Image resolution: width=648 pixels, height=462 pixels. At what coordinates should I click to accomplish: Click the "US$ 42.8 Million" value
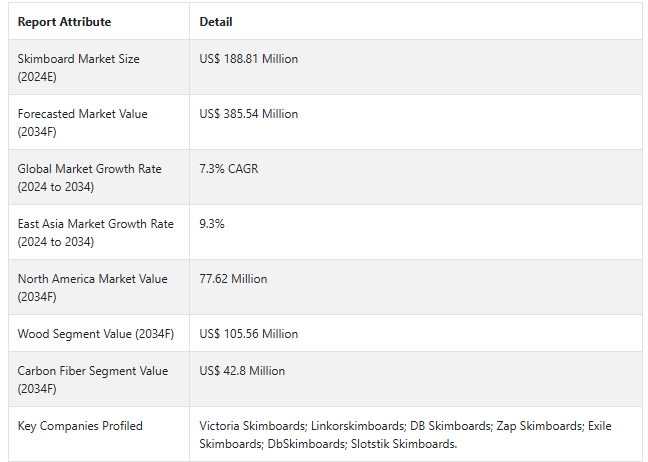click(242, 371)
